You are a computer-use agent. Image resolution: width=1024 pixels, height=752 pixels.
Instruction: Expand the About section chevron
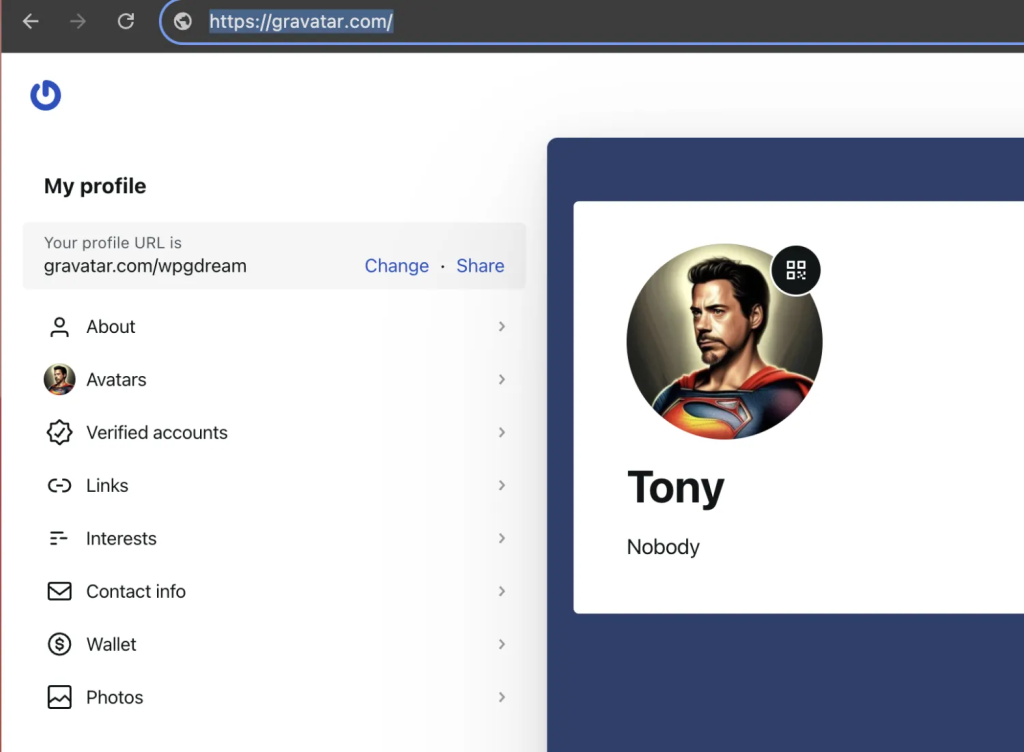pyautogui.click(x=502, y=326)
